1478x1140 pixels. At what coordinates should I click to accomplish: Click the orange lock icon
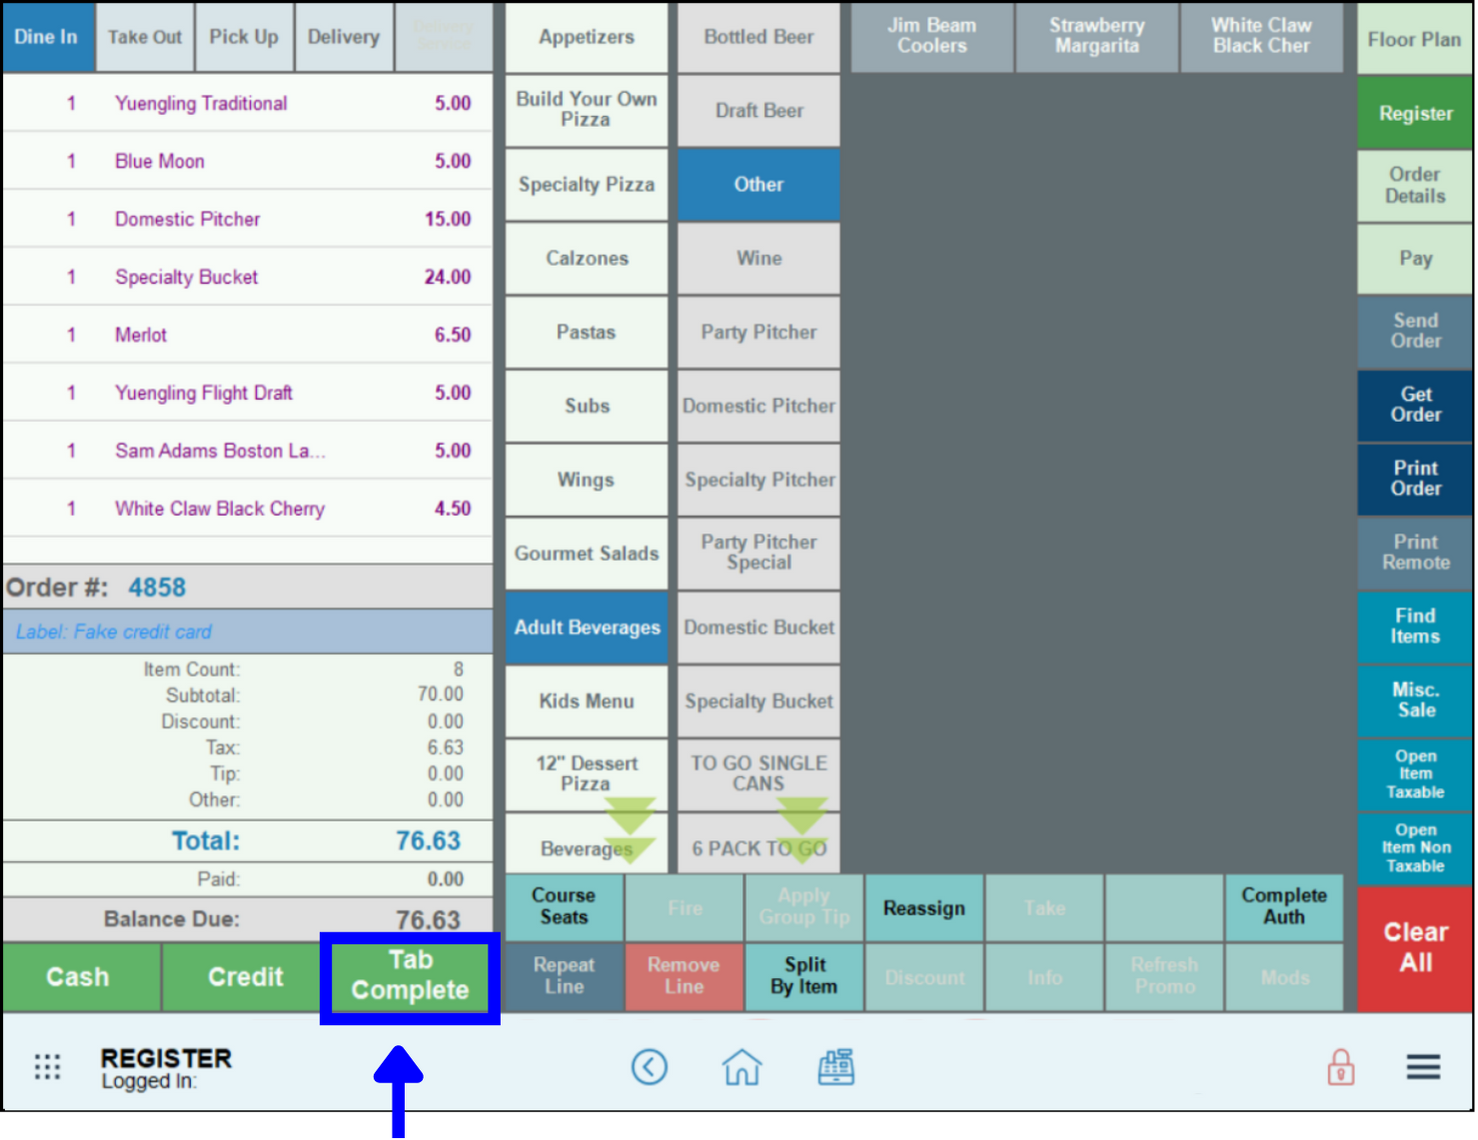coord(1340,1067)
